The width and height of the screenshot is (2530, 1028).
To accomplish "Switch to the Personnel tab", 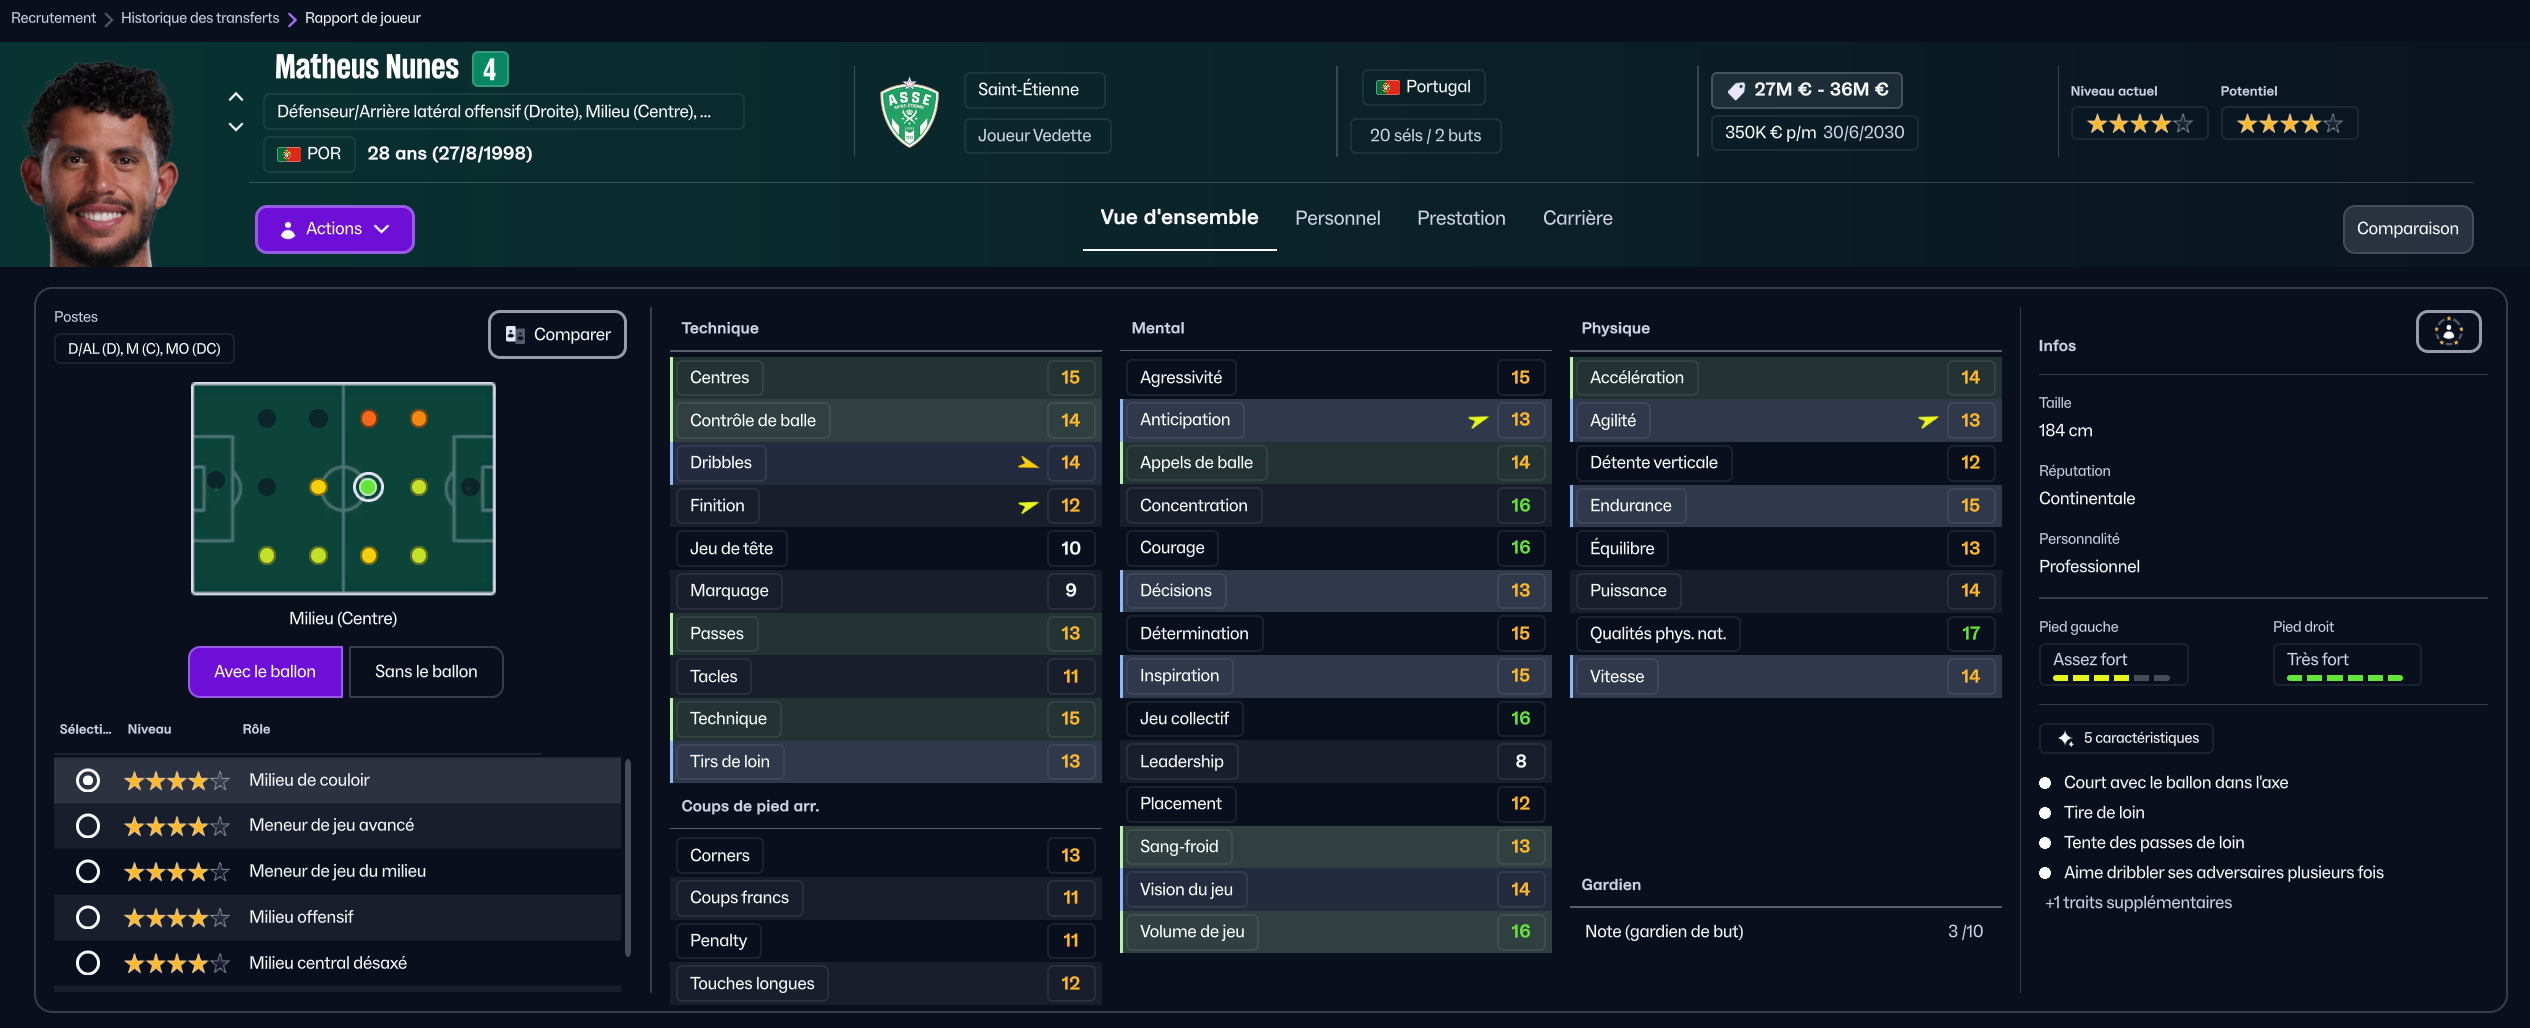I will [x=1337, y=218].
